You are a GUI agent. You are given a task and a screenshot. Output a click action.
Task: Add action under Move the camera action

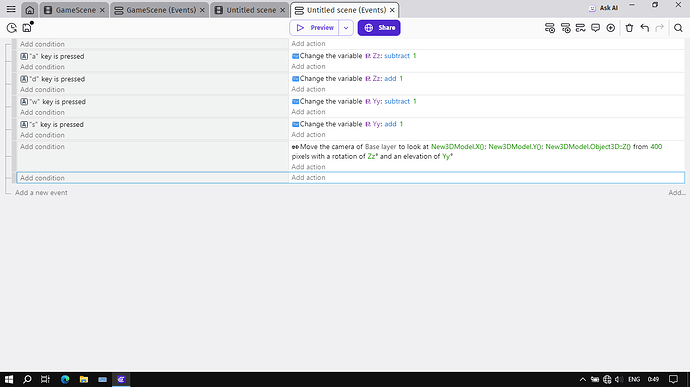coord(308,167)
